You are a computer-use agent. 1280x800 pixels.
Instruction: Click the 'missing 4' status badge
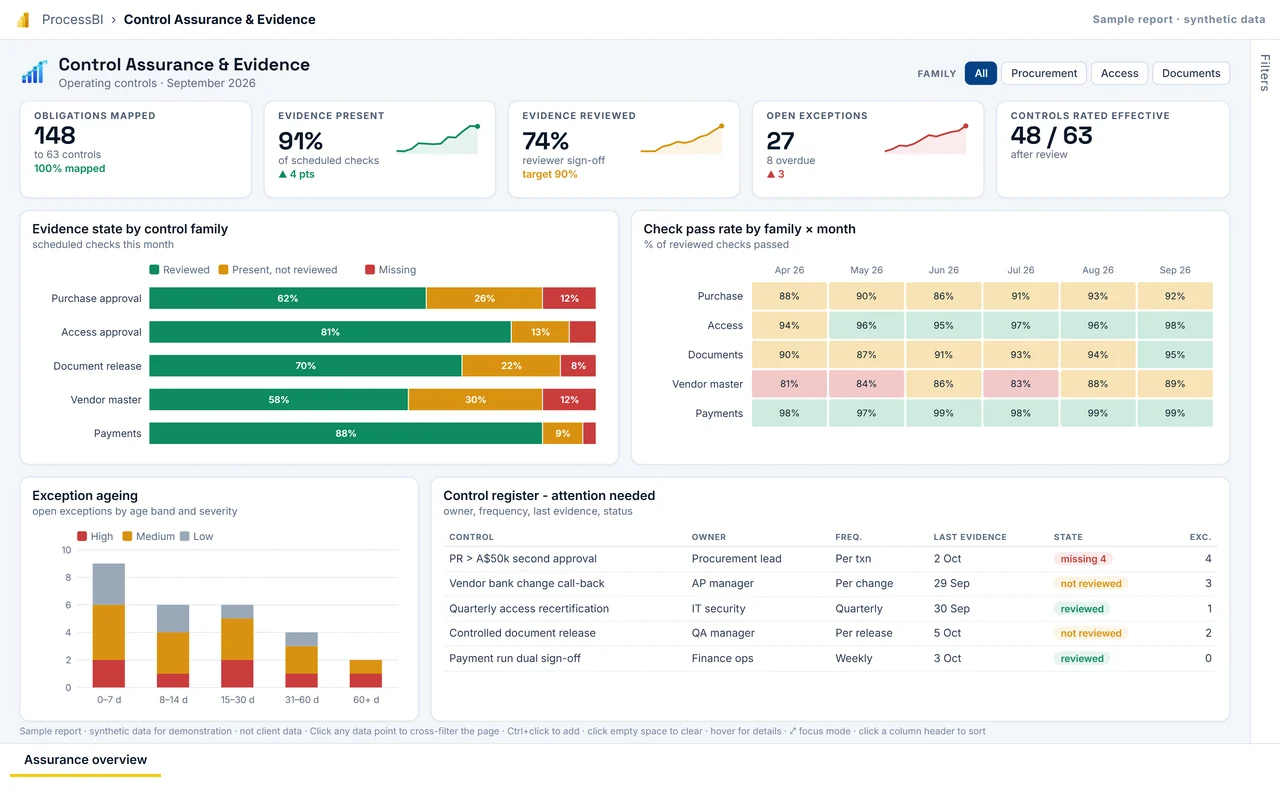[x=1083, y=559]
